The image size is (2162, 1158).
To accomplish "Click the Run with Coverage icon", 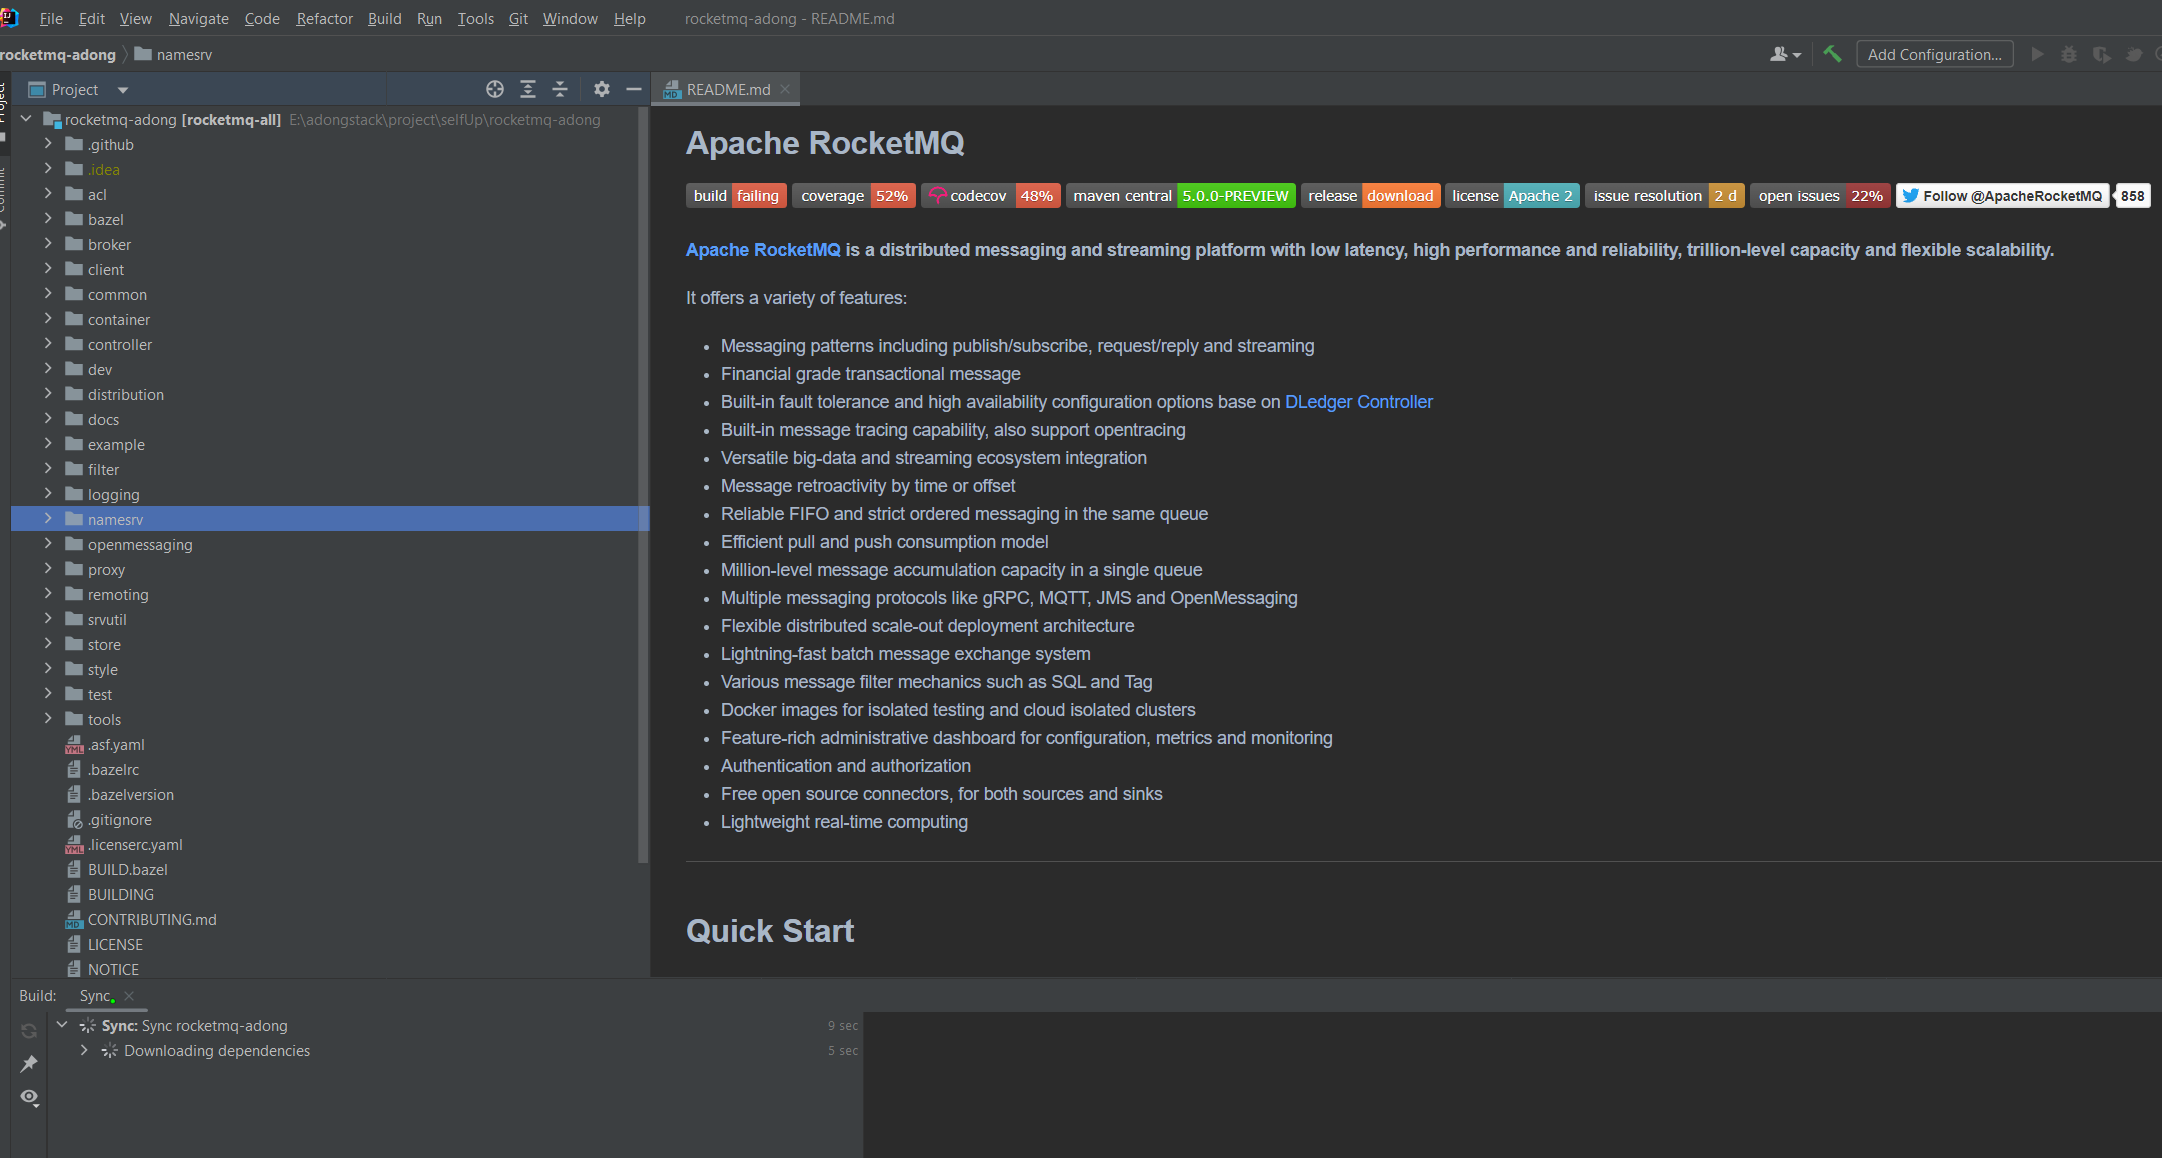I will pyautogui.click(x=2102, y=54).
